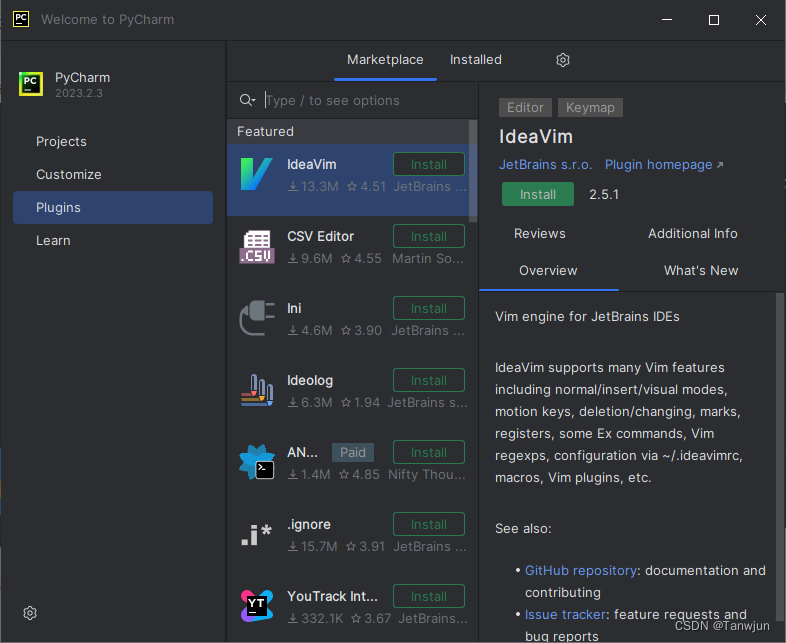Click the IdeaVim title in details

pyautogui.click(x=536, y=137)
